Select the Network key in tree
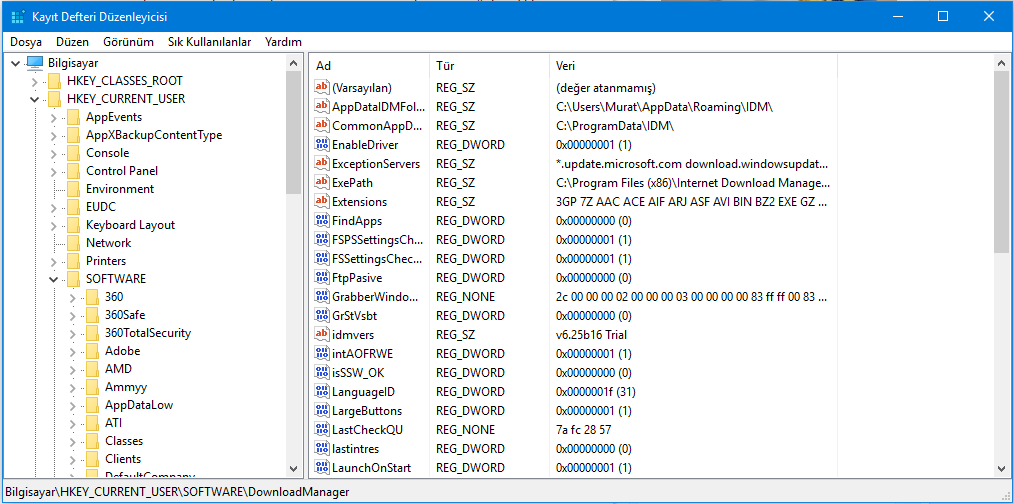Image resolution: width=1014 pixels, height=504 pixels. (x=109, y=243)
